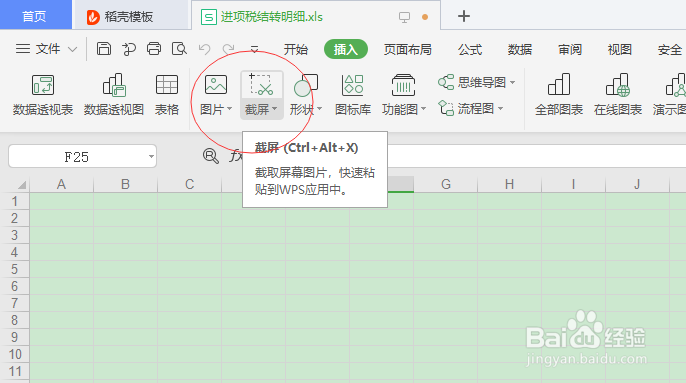The width and height of the screenshot is (686, 383).
Task: Click the Redo arrow icon
Action: [228, 49]
